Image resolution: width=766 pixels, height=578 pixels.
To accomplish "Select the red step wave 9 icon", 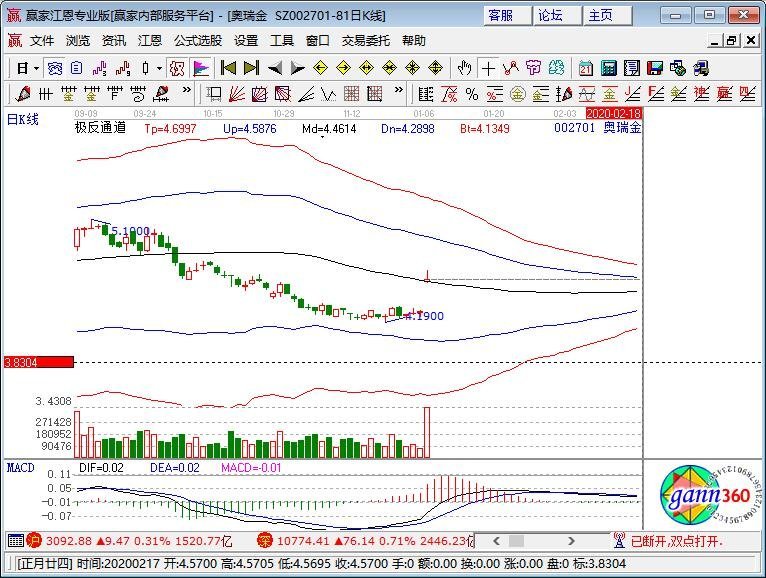I will point(123,68).
